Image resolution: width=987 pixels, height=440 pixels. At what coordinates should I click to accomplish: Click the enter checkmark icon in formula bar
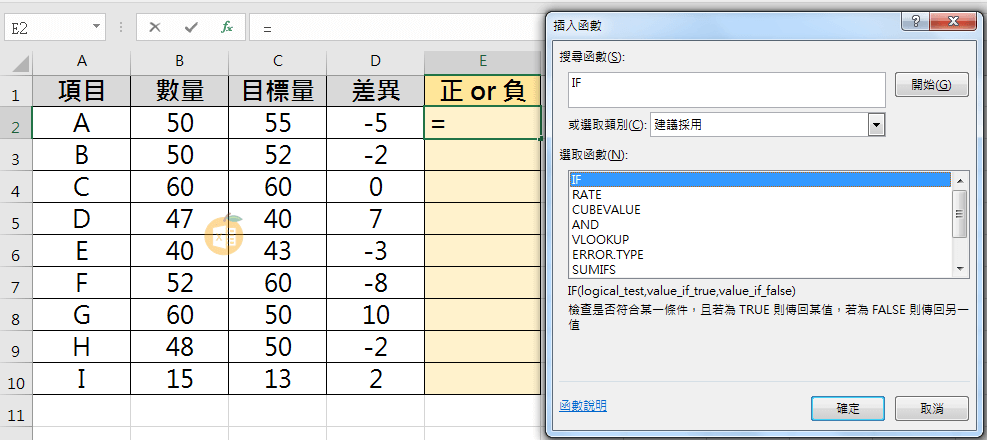click(x=191, y=27)
